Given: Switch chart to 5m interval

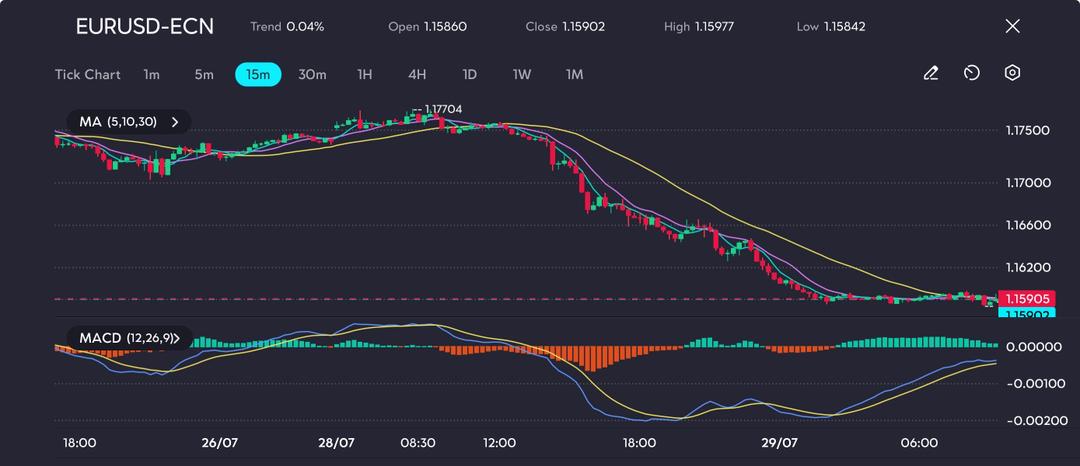Looking at the screenshot, I should click(x=204, y=74).
